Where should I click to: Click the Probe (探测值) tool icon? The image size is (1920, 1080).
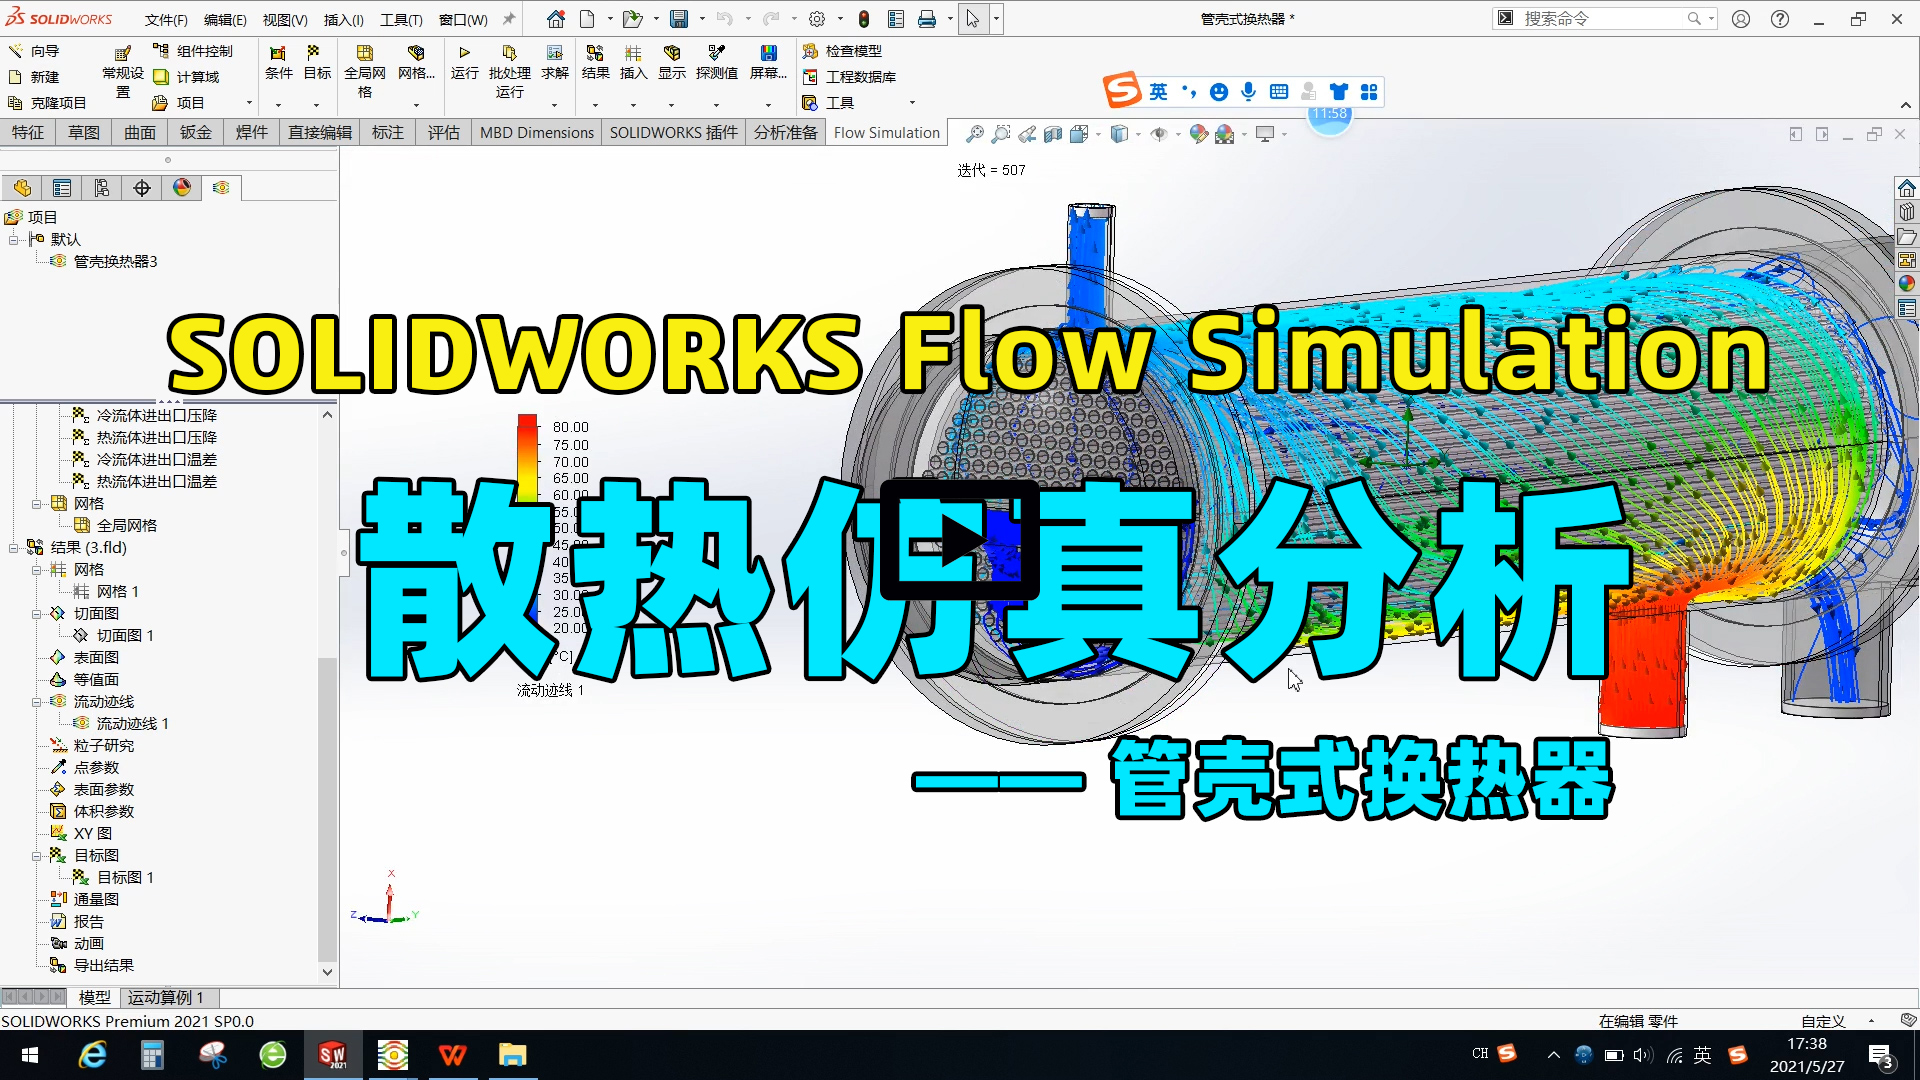pos(716,53)
